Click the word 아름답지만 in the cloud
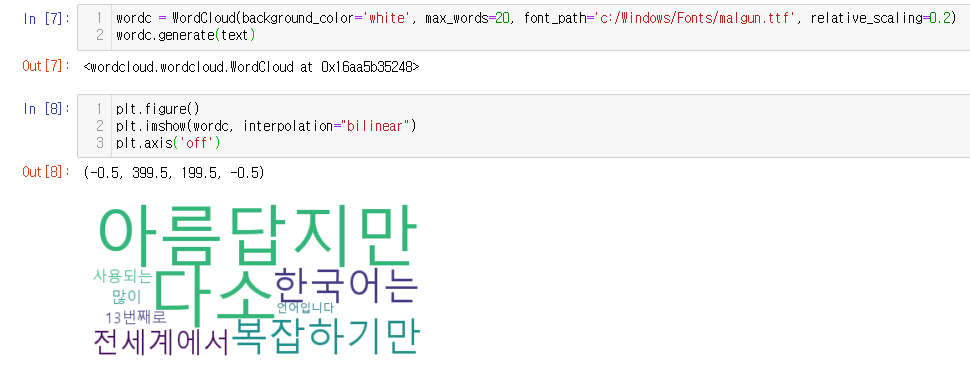The image size is (970, 377). 258,236
